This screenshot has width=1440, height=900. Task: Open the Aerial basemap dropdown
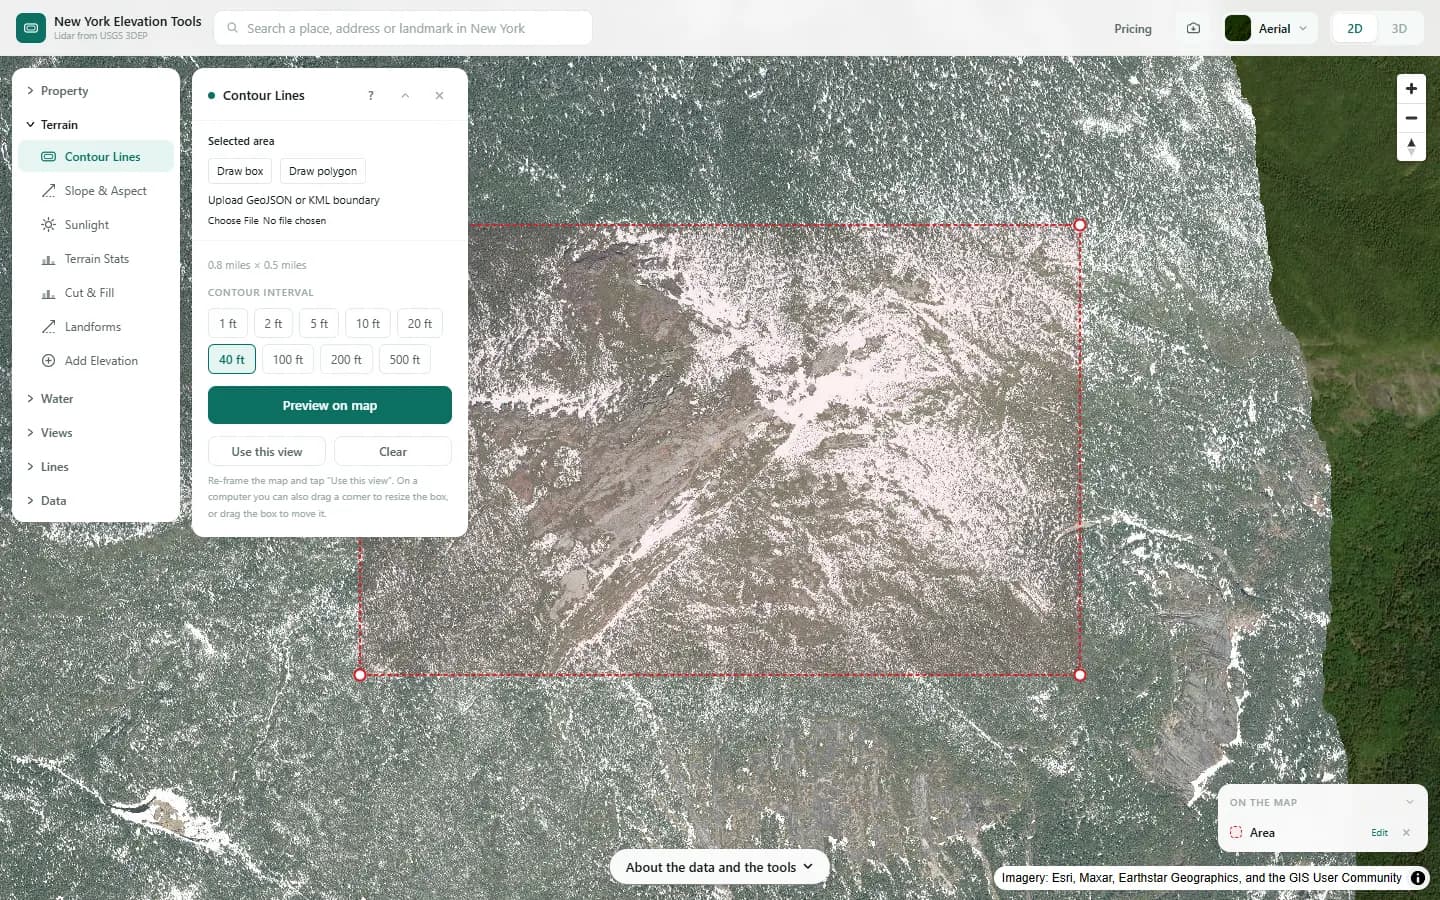point(1270,29)
